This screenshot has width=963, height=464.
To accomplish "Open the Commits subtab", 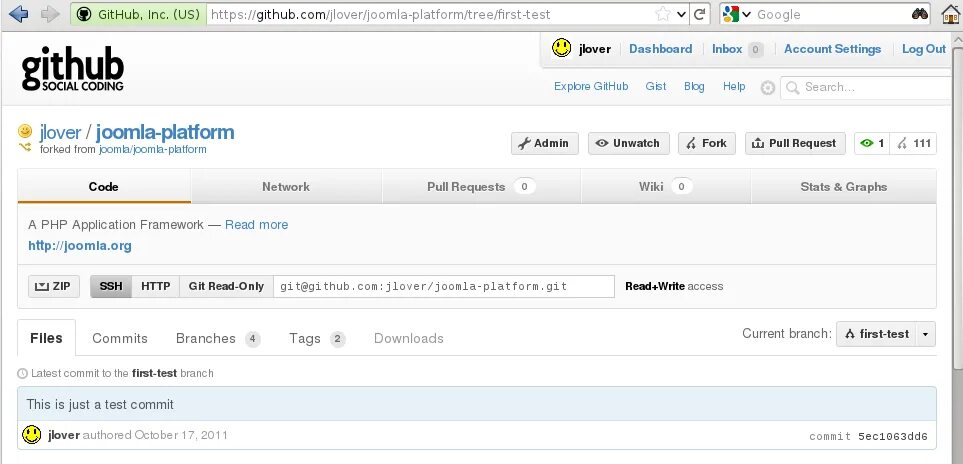I will pyautogui.click(x=120, y=339).
